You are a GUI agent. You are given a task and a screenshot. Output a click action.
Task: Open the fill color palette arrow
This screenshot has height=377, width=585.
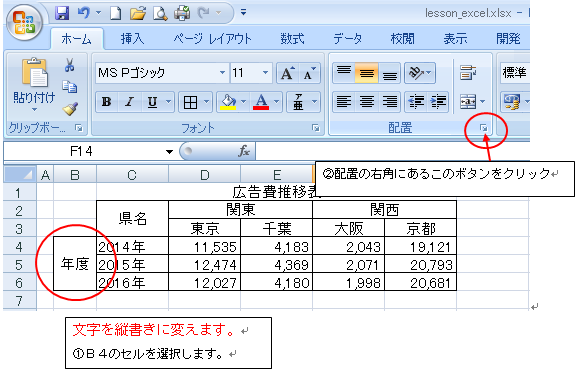point(243,102)
